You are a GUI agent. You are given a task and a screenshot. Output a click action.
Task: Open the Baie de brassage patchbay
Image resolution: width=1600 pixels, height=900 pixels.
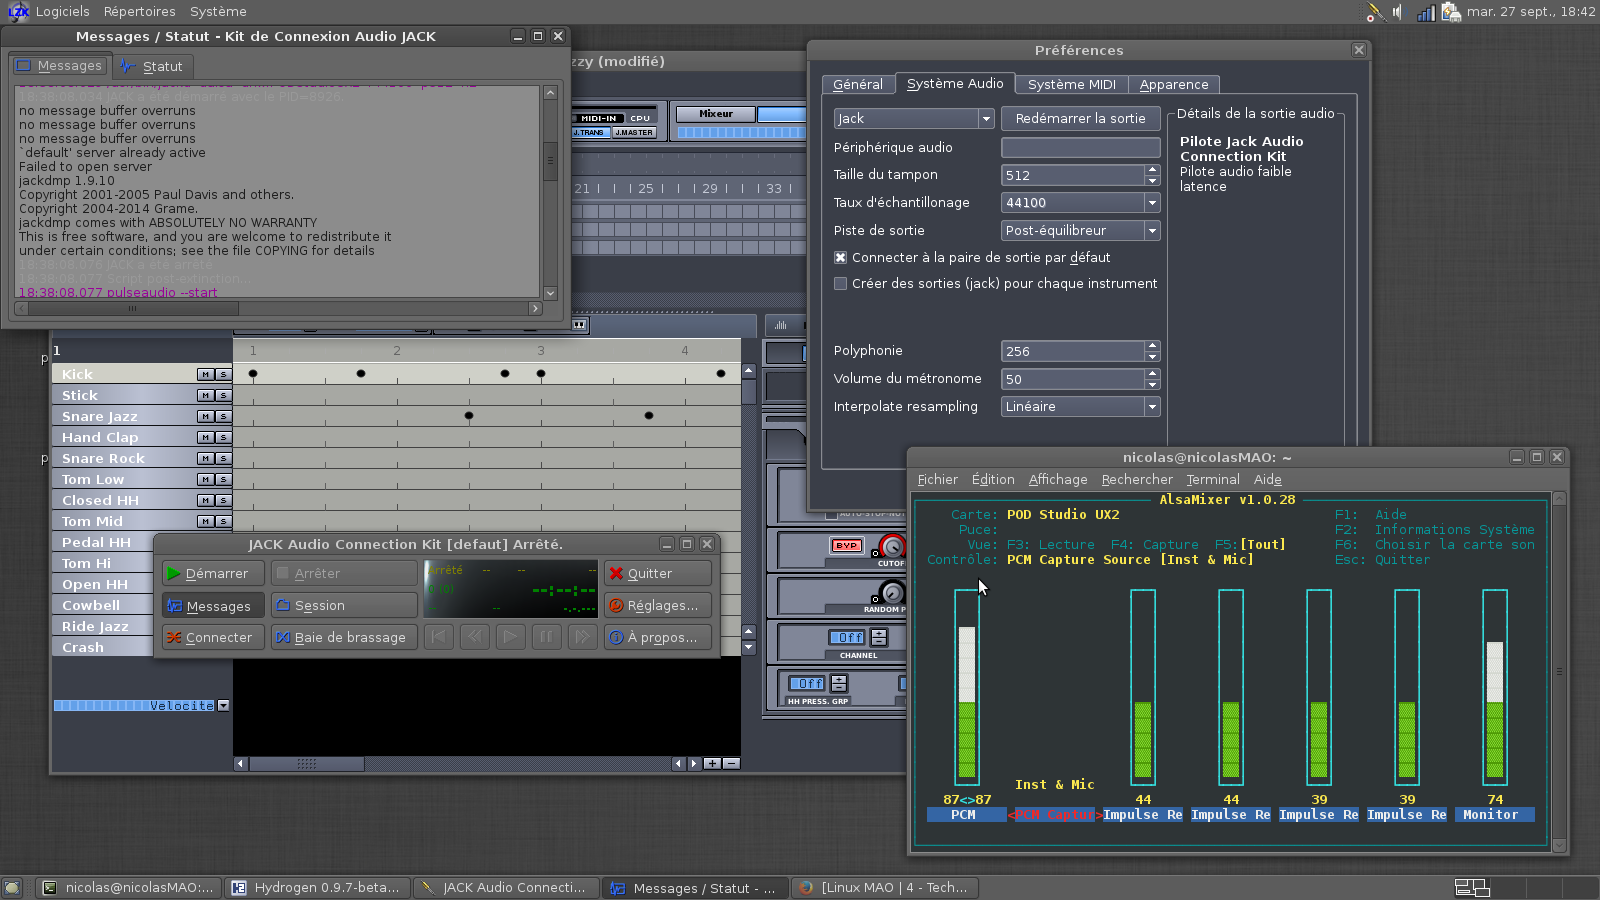pyautogui.click(x=343, y=637)
